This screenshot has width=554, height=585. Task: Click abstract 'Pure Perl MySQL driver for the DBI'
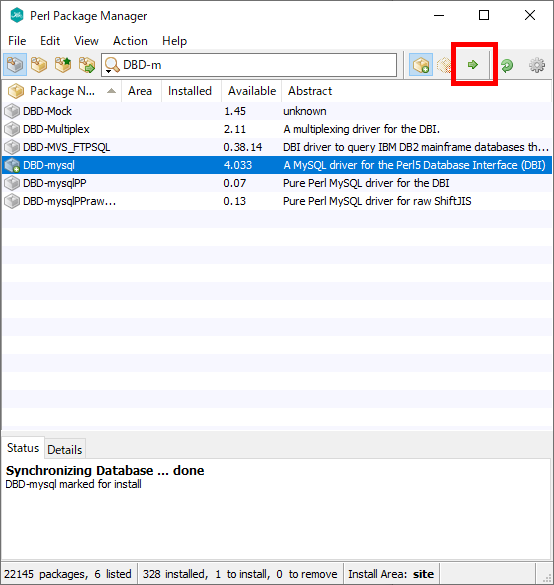(366, 183)
